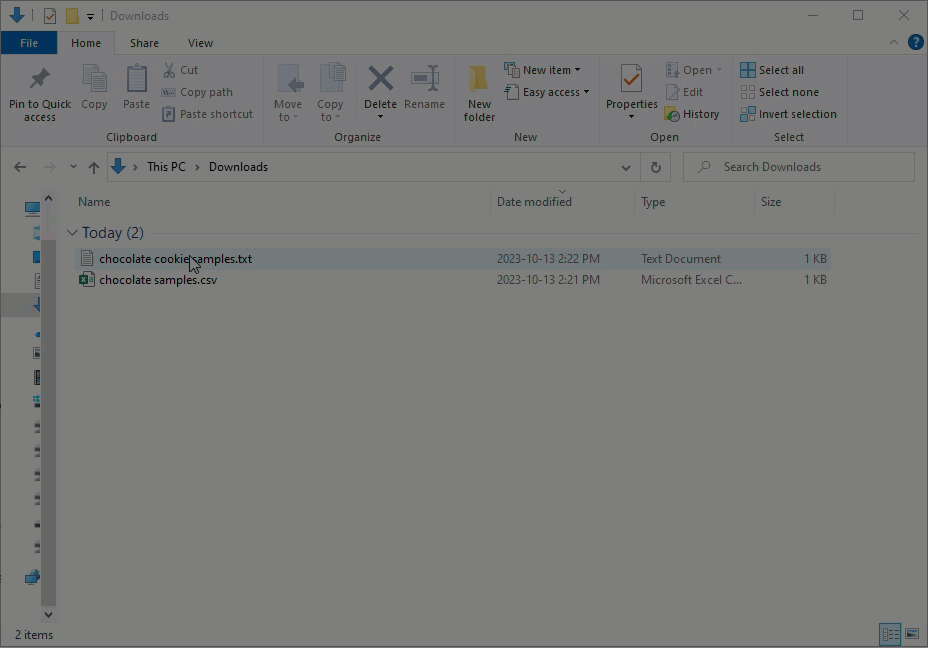This screenshot has height=648, width=928.
Task: Open the New item dropdown
Action: [x=543, y=70]
